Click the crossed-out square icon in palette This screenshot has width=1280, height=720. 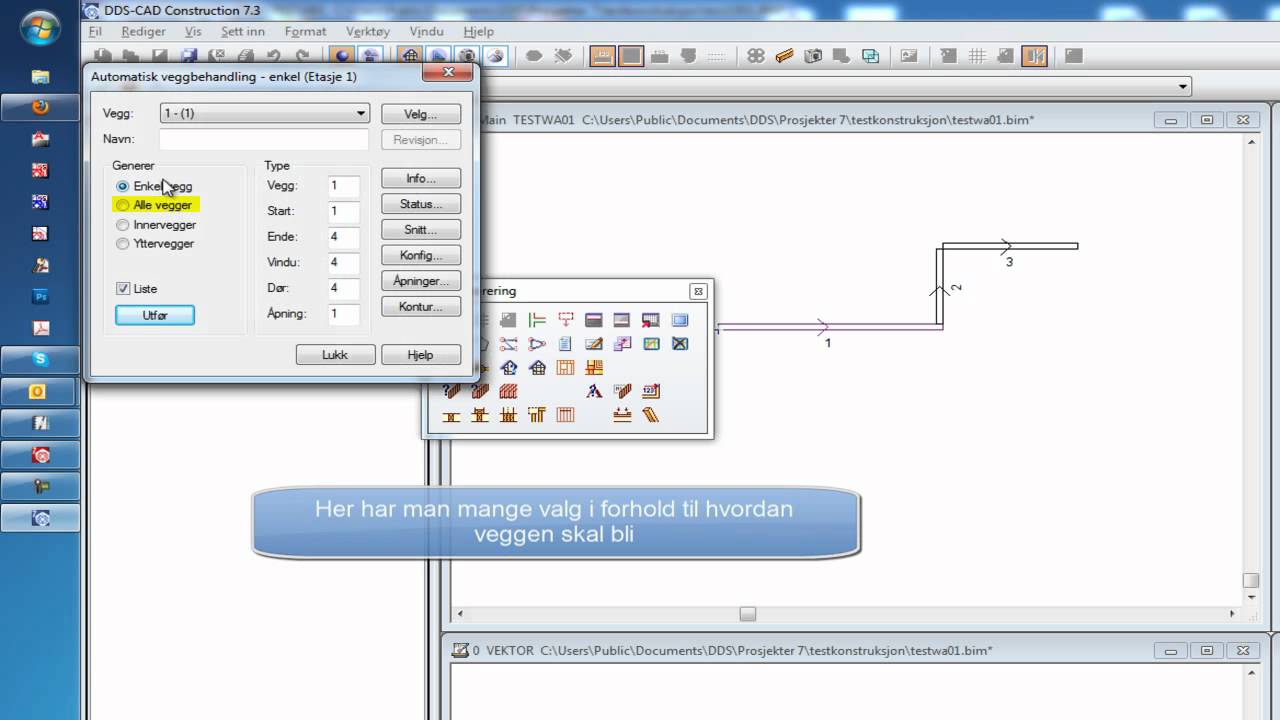(680, 344)
